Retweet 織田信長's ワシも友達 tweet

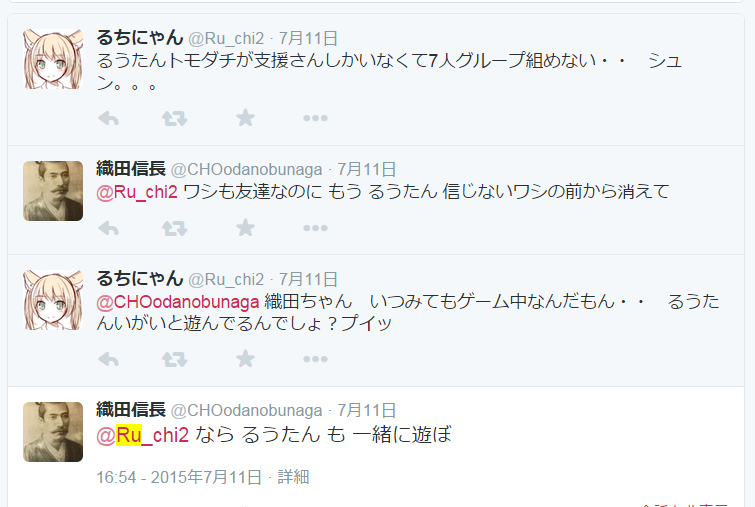pyautogui.click(x=174, y=228)
